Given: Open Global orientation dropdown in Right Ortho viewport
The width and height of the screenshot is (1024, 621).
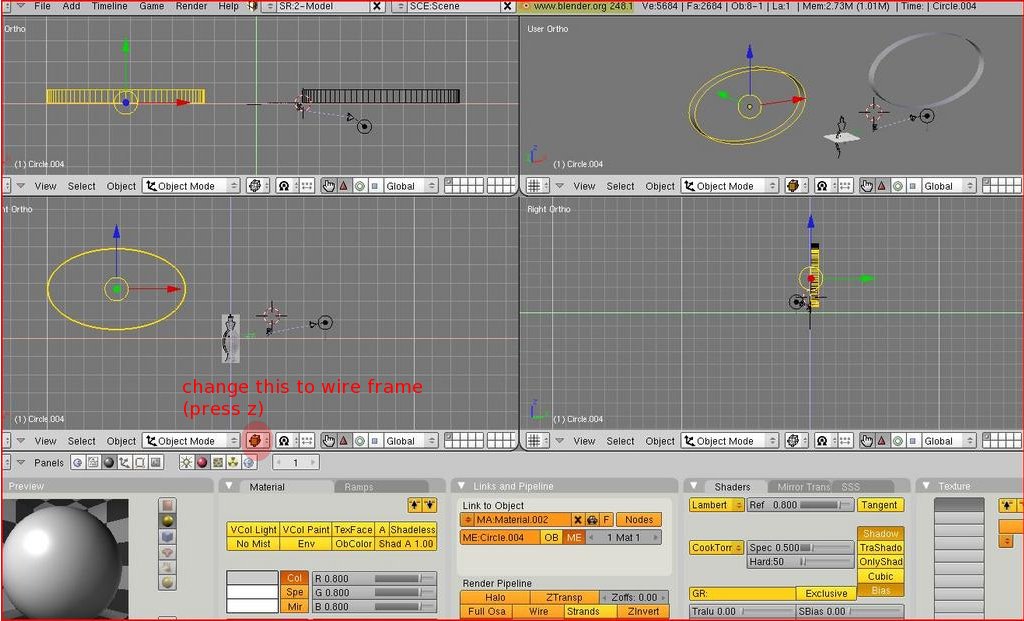Looking at the screenshot, I should (949, 441).
